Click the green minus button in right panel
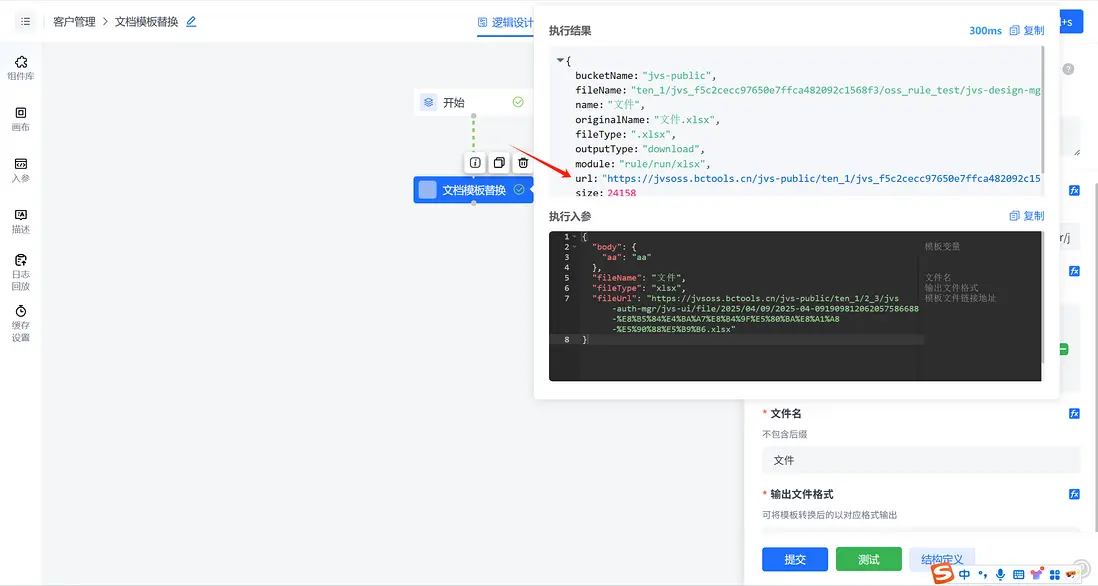Image resolution: width=1098 pixels, height=586 pixels. 1064,349
